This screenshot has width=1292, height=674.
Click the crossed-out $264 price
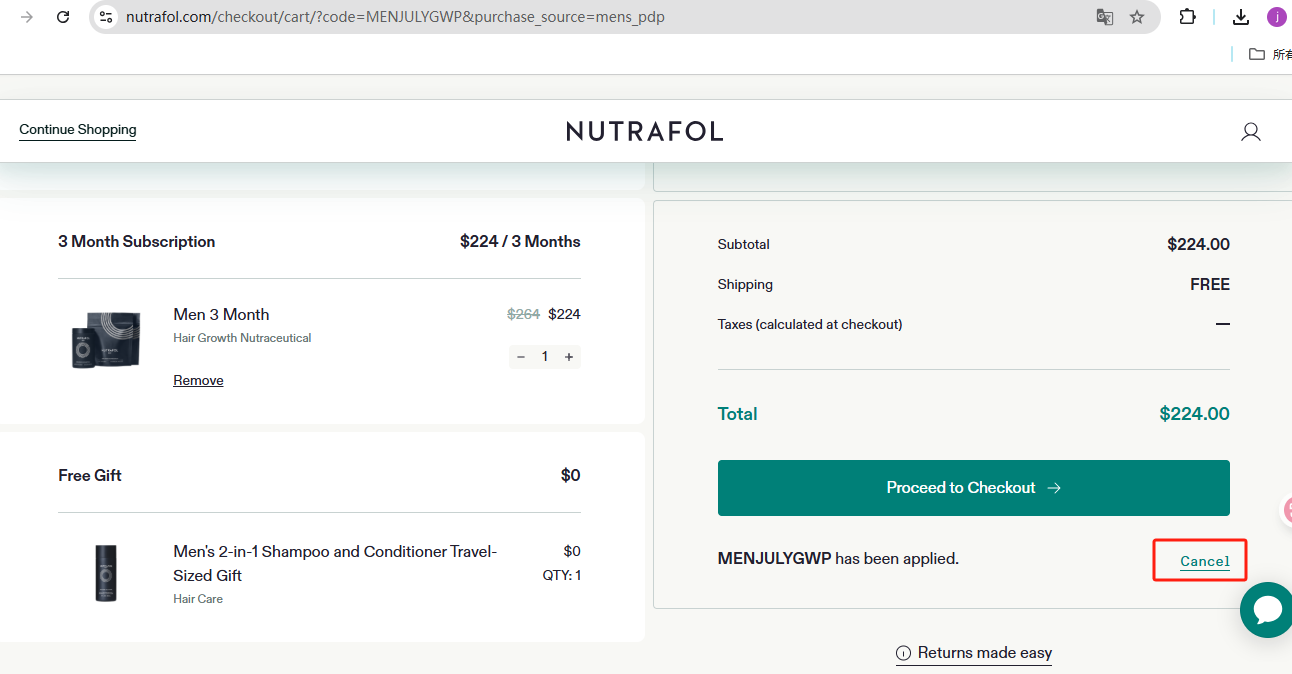point(523,314)
